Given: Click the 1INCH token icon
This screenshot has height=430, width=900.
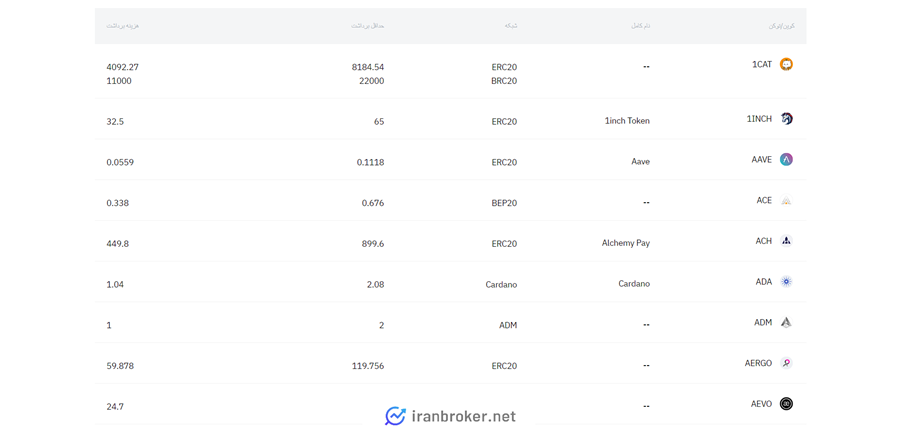Looking at the screenshot, I should point(786,119).
